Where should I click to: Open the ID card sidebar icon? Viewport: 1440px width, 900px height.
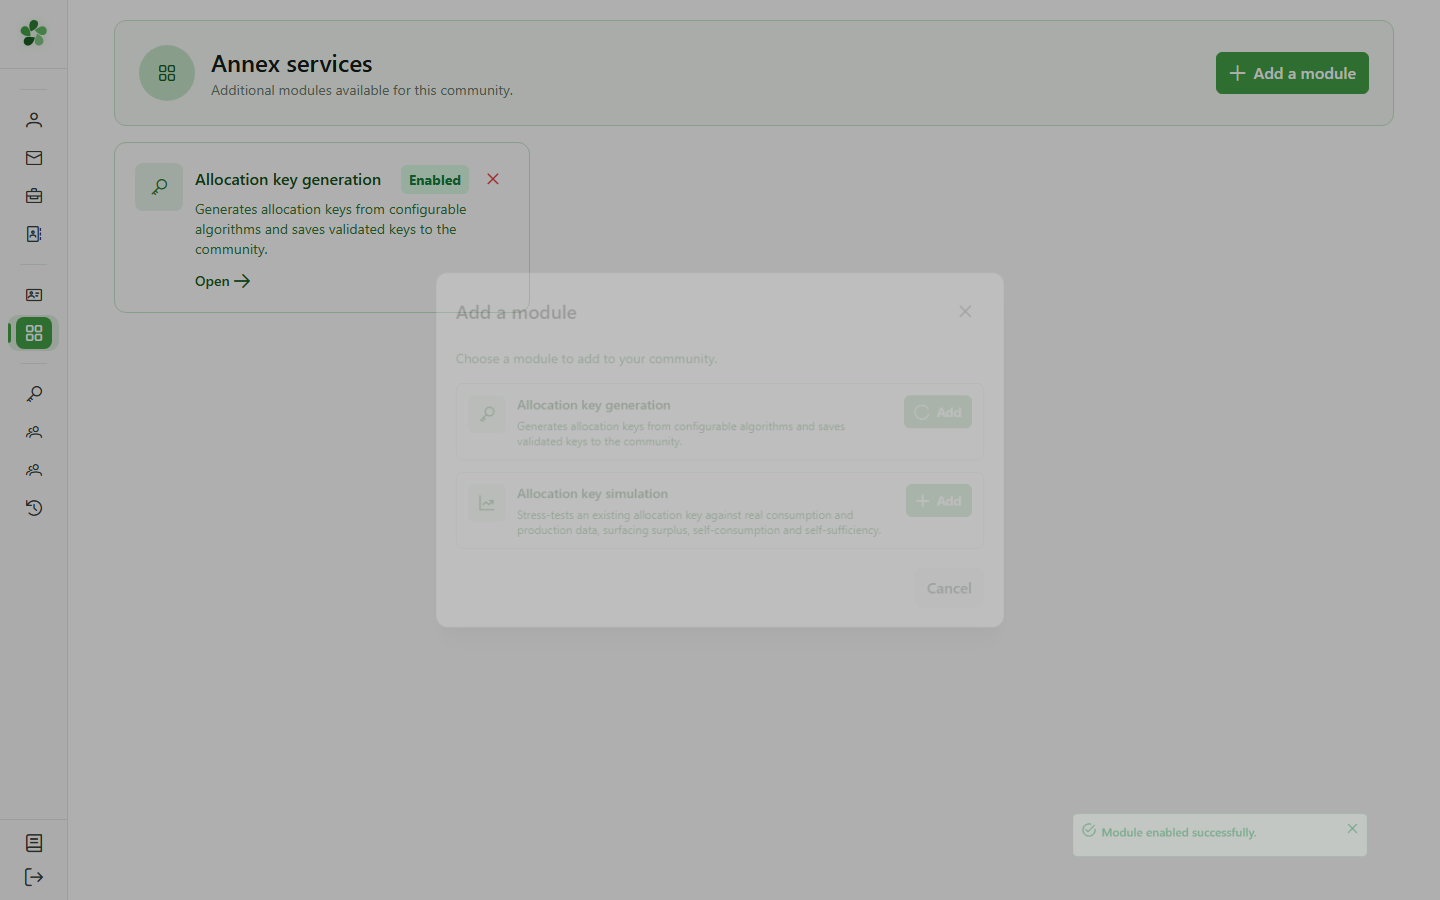tap(34, 295)
